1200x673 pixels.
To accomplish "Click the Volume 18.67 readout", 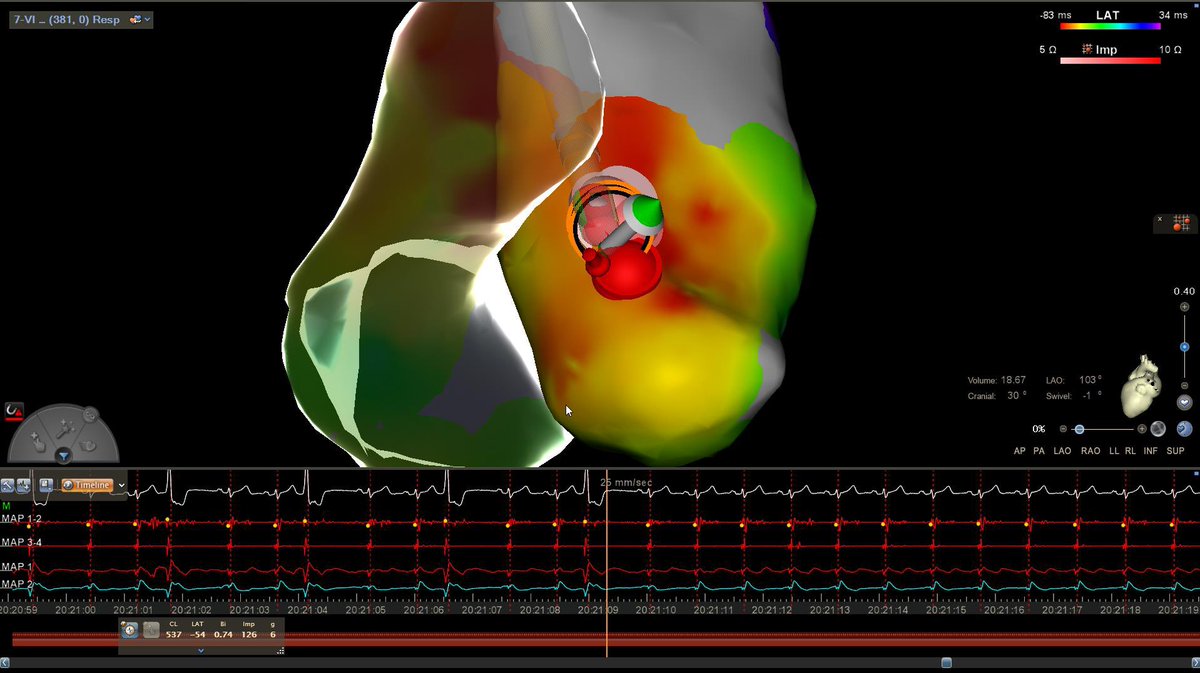I will click(996, 380).
